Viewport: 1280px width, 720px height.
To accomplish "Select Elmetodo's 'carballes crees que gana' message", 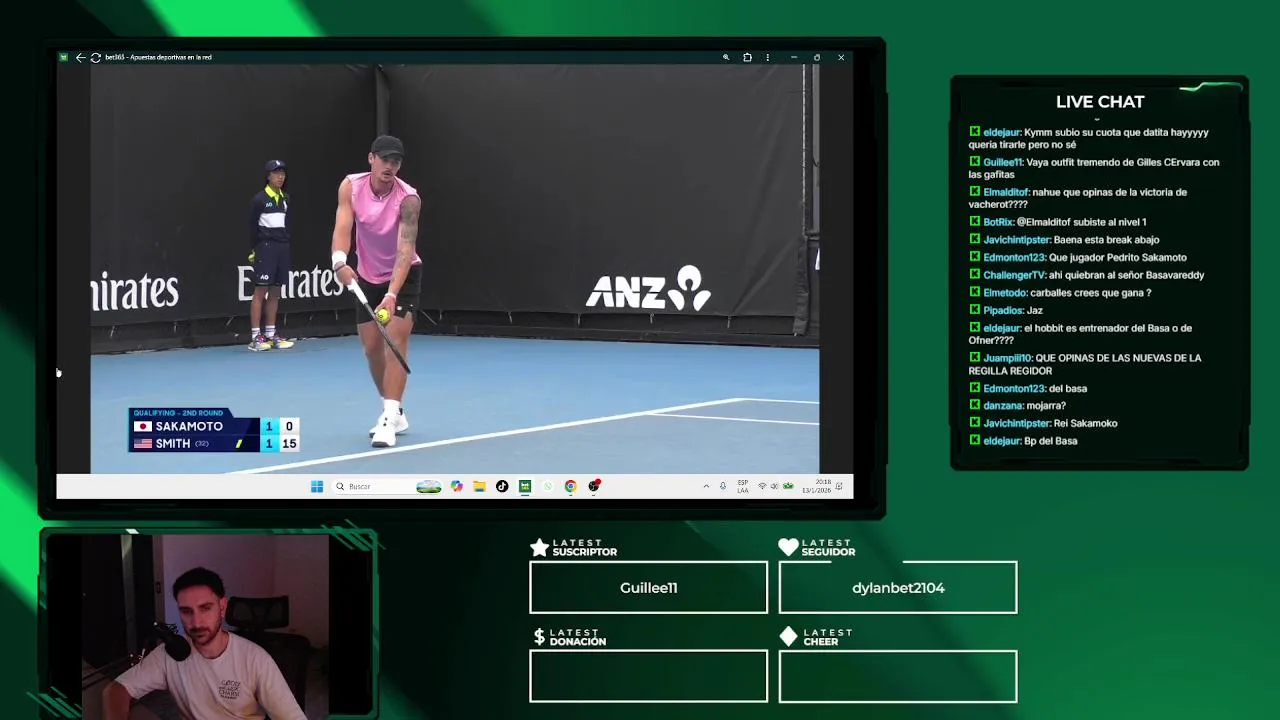I will pos(1060,293).
